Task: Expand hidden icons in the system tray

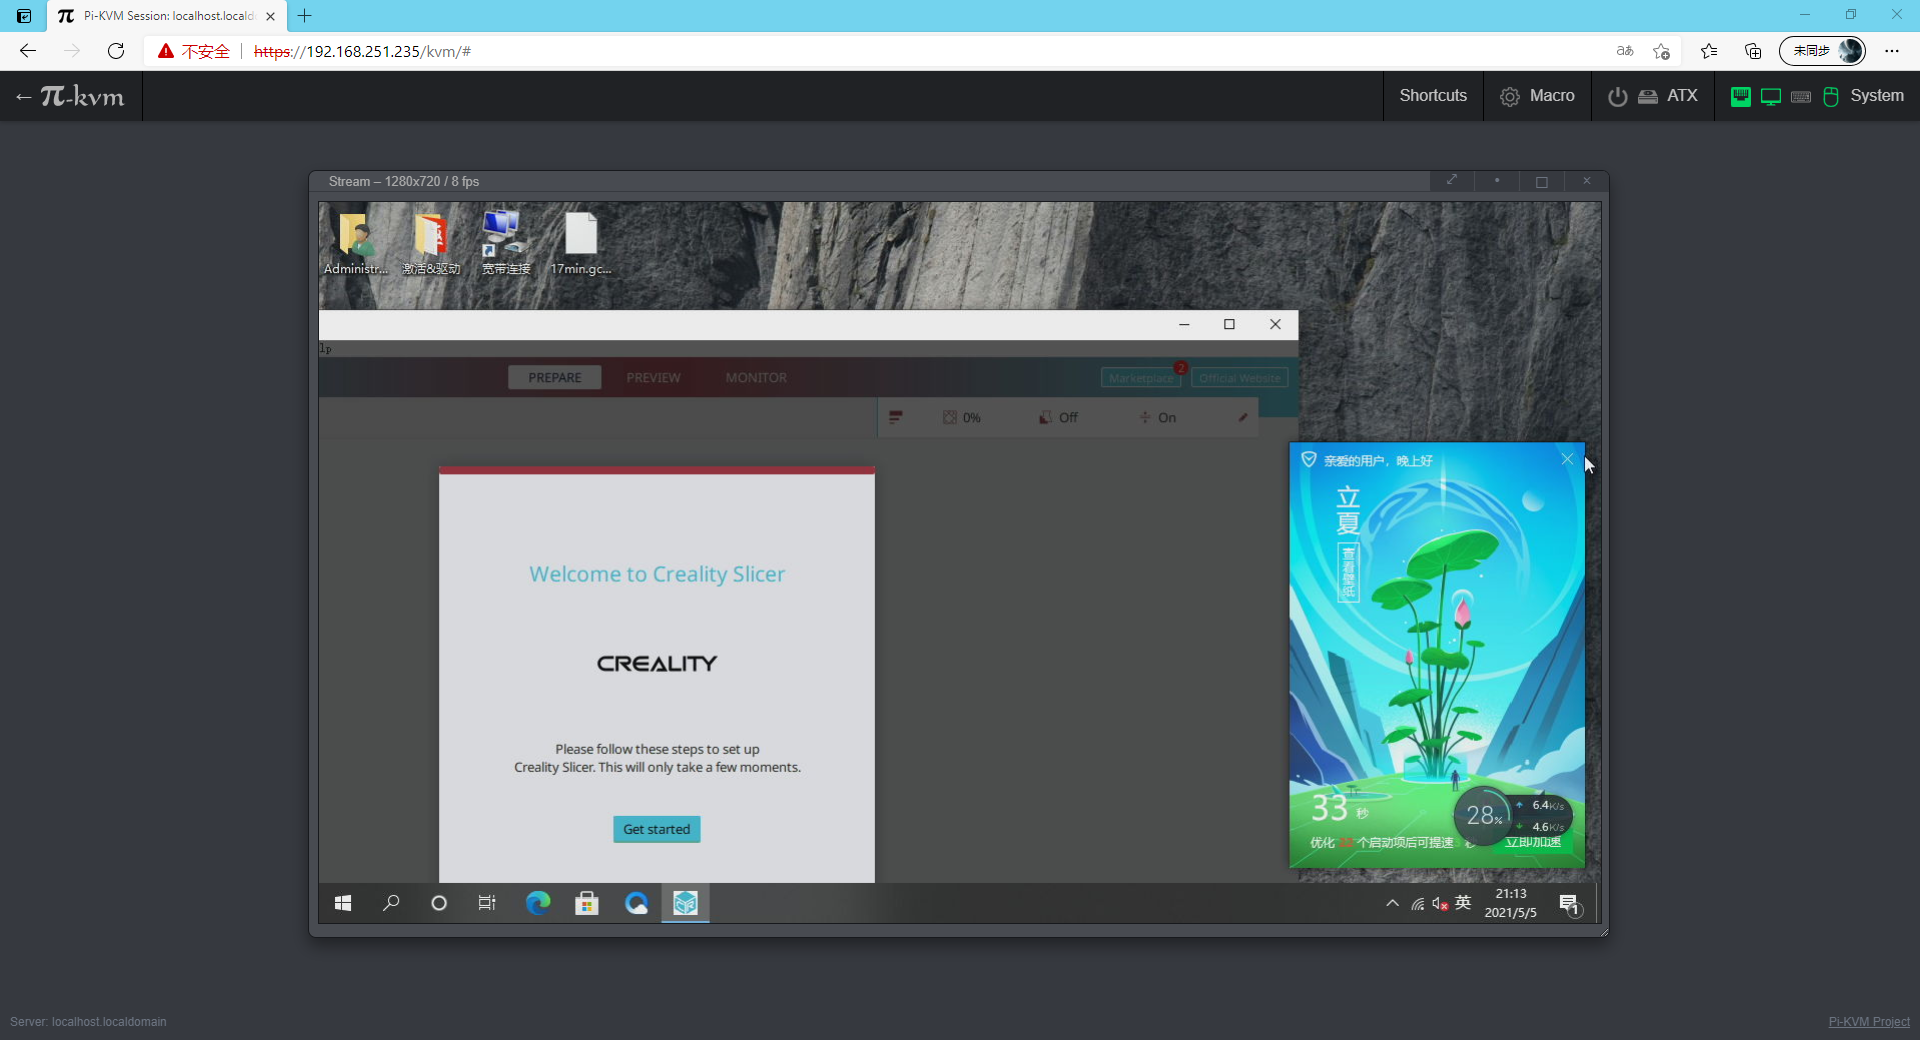Action: click(x=1392, y=903)
